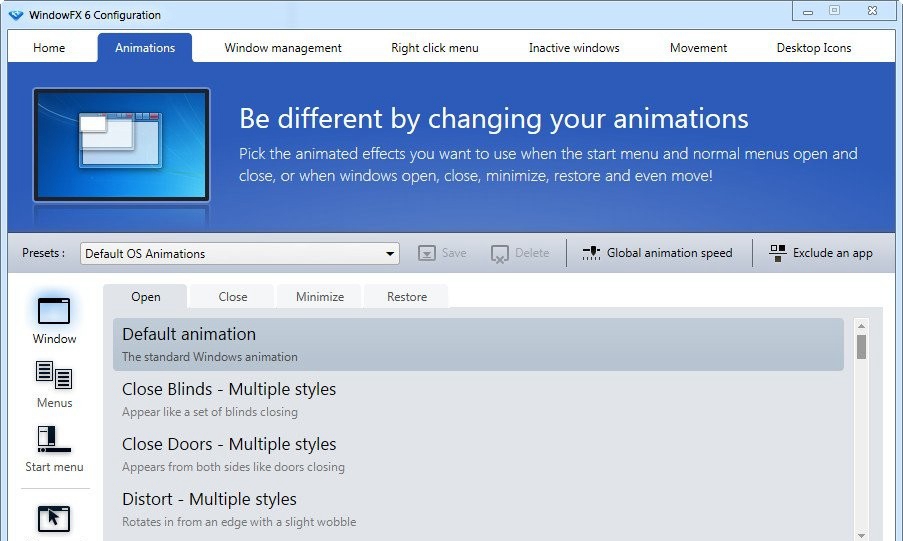903x541 pixels.
Task: Select Close Doors - Multiple styles animation
Action: coord(479,455)
